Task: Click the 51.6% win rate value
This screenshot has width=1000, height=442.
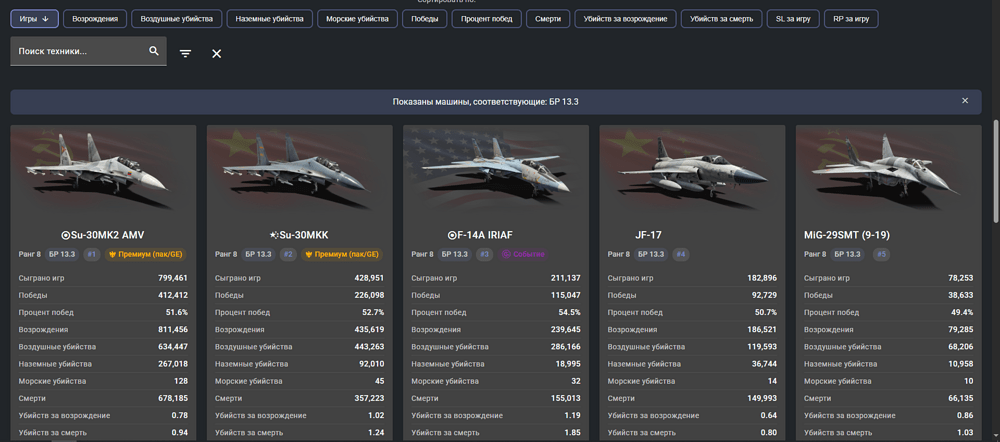Action: 177,313
